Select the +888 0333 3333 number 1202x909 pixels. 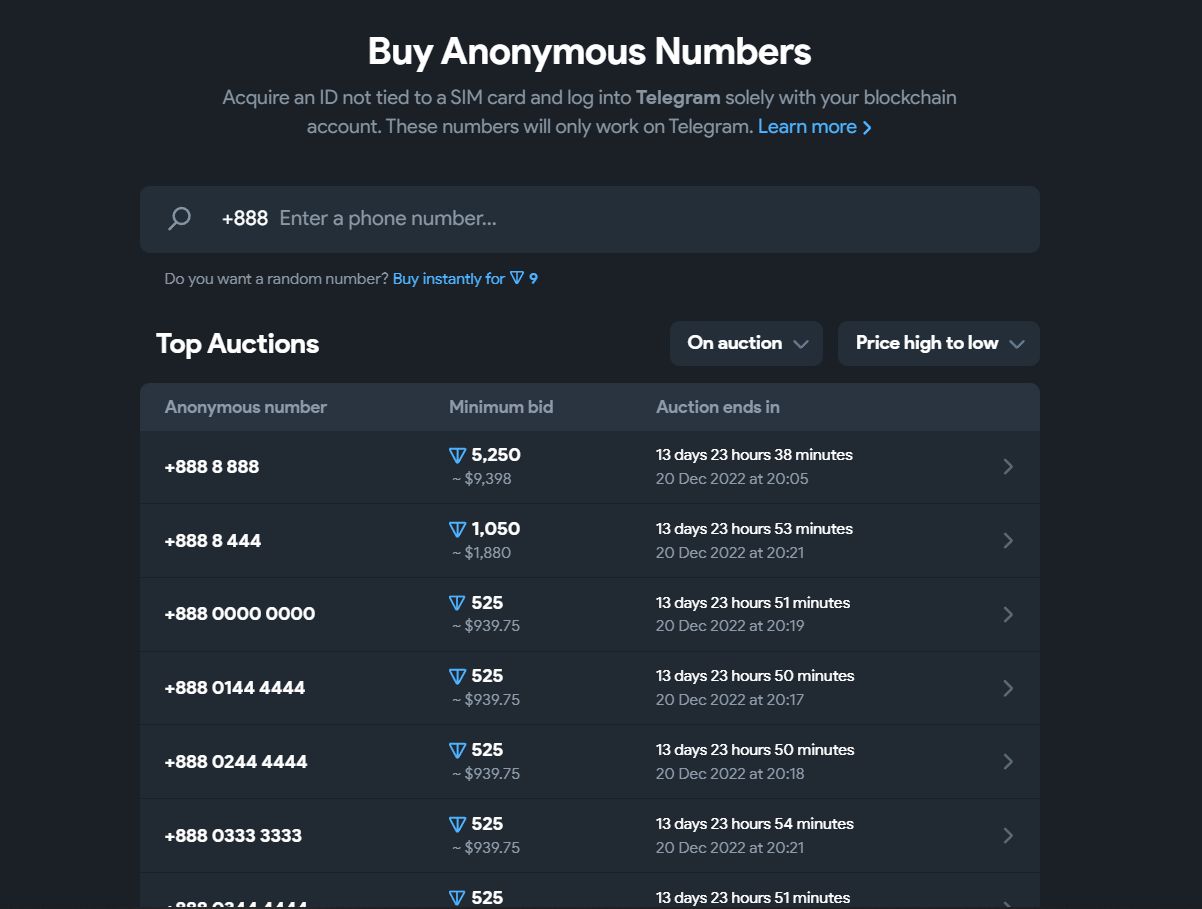[x=233, y=835]
